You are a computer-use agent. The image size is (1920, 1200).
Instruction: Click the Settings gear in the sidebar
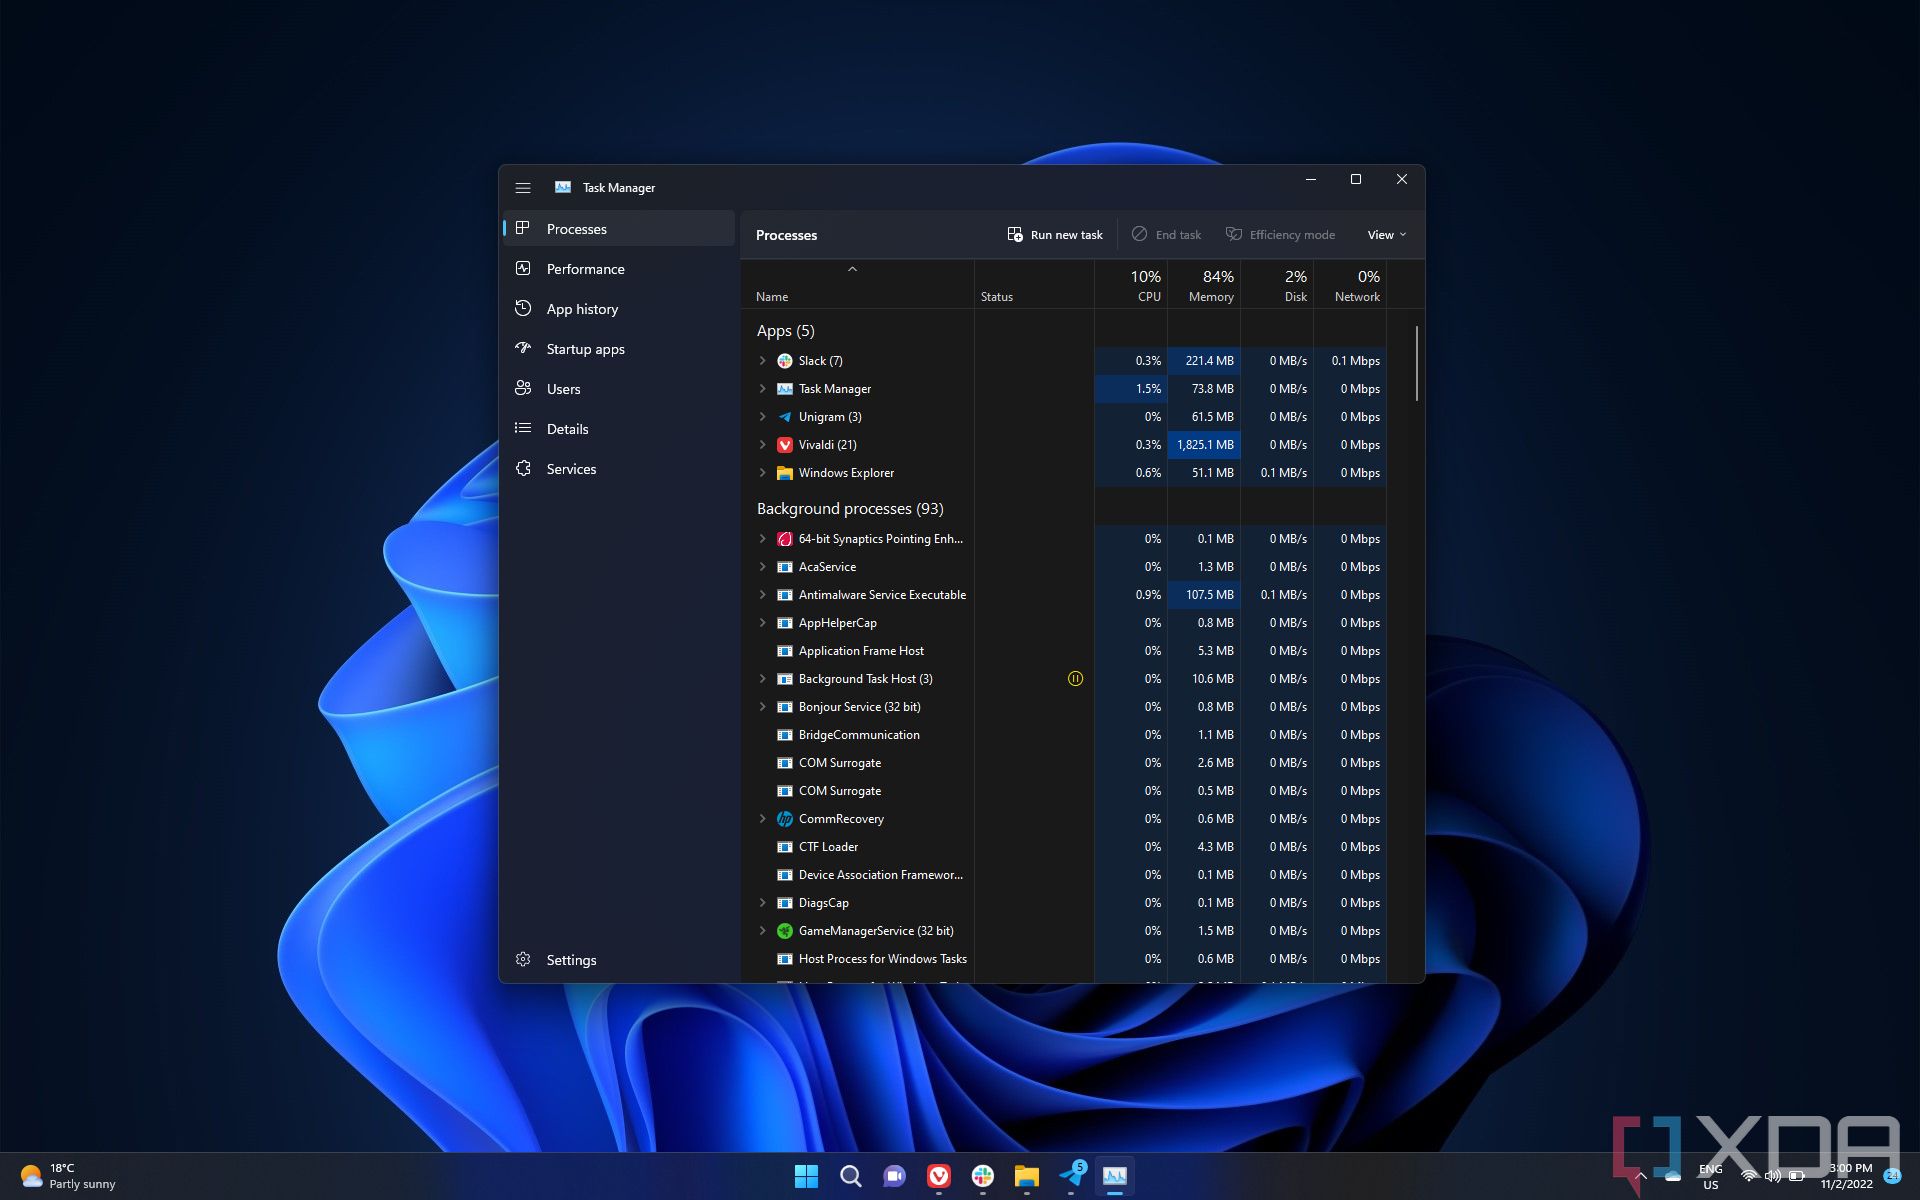tap(523, 960)
